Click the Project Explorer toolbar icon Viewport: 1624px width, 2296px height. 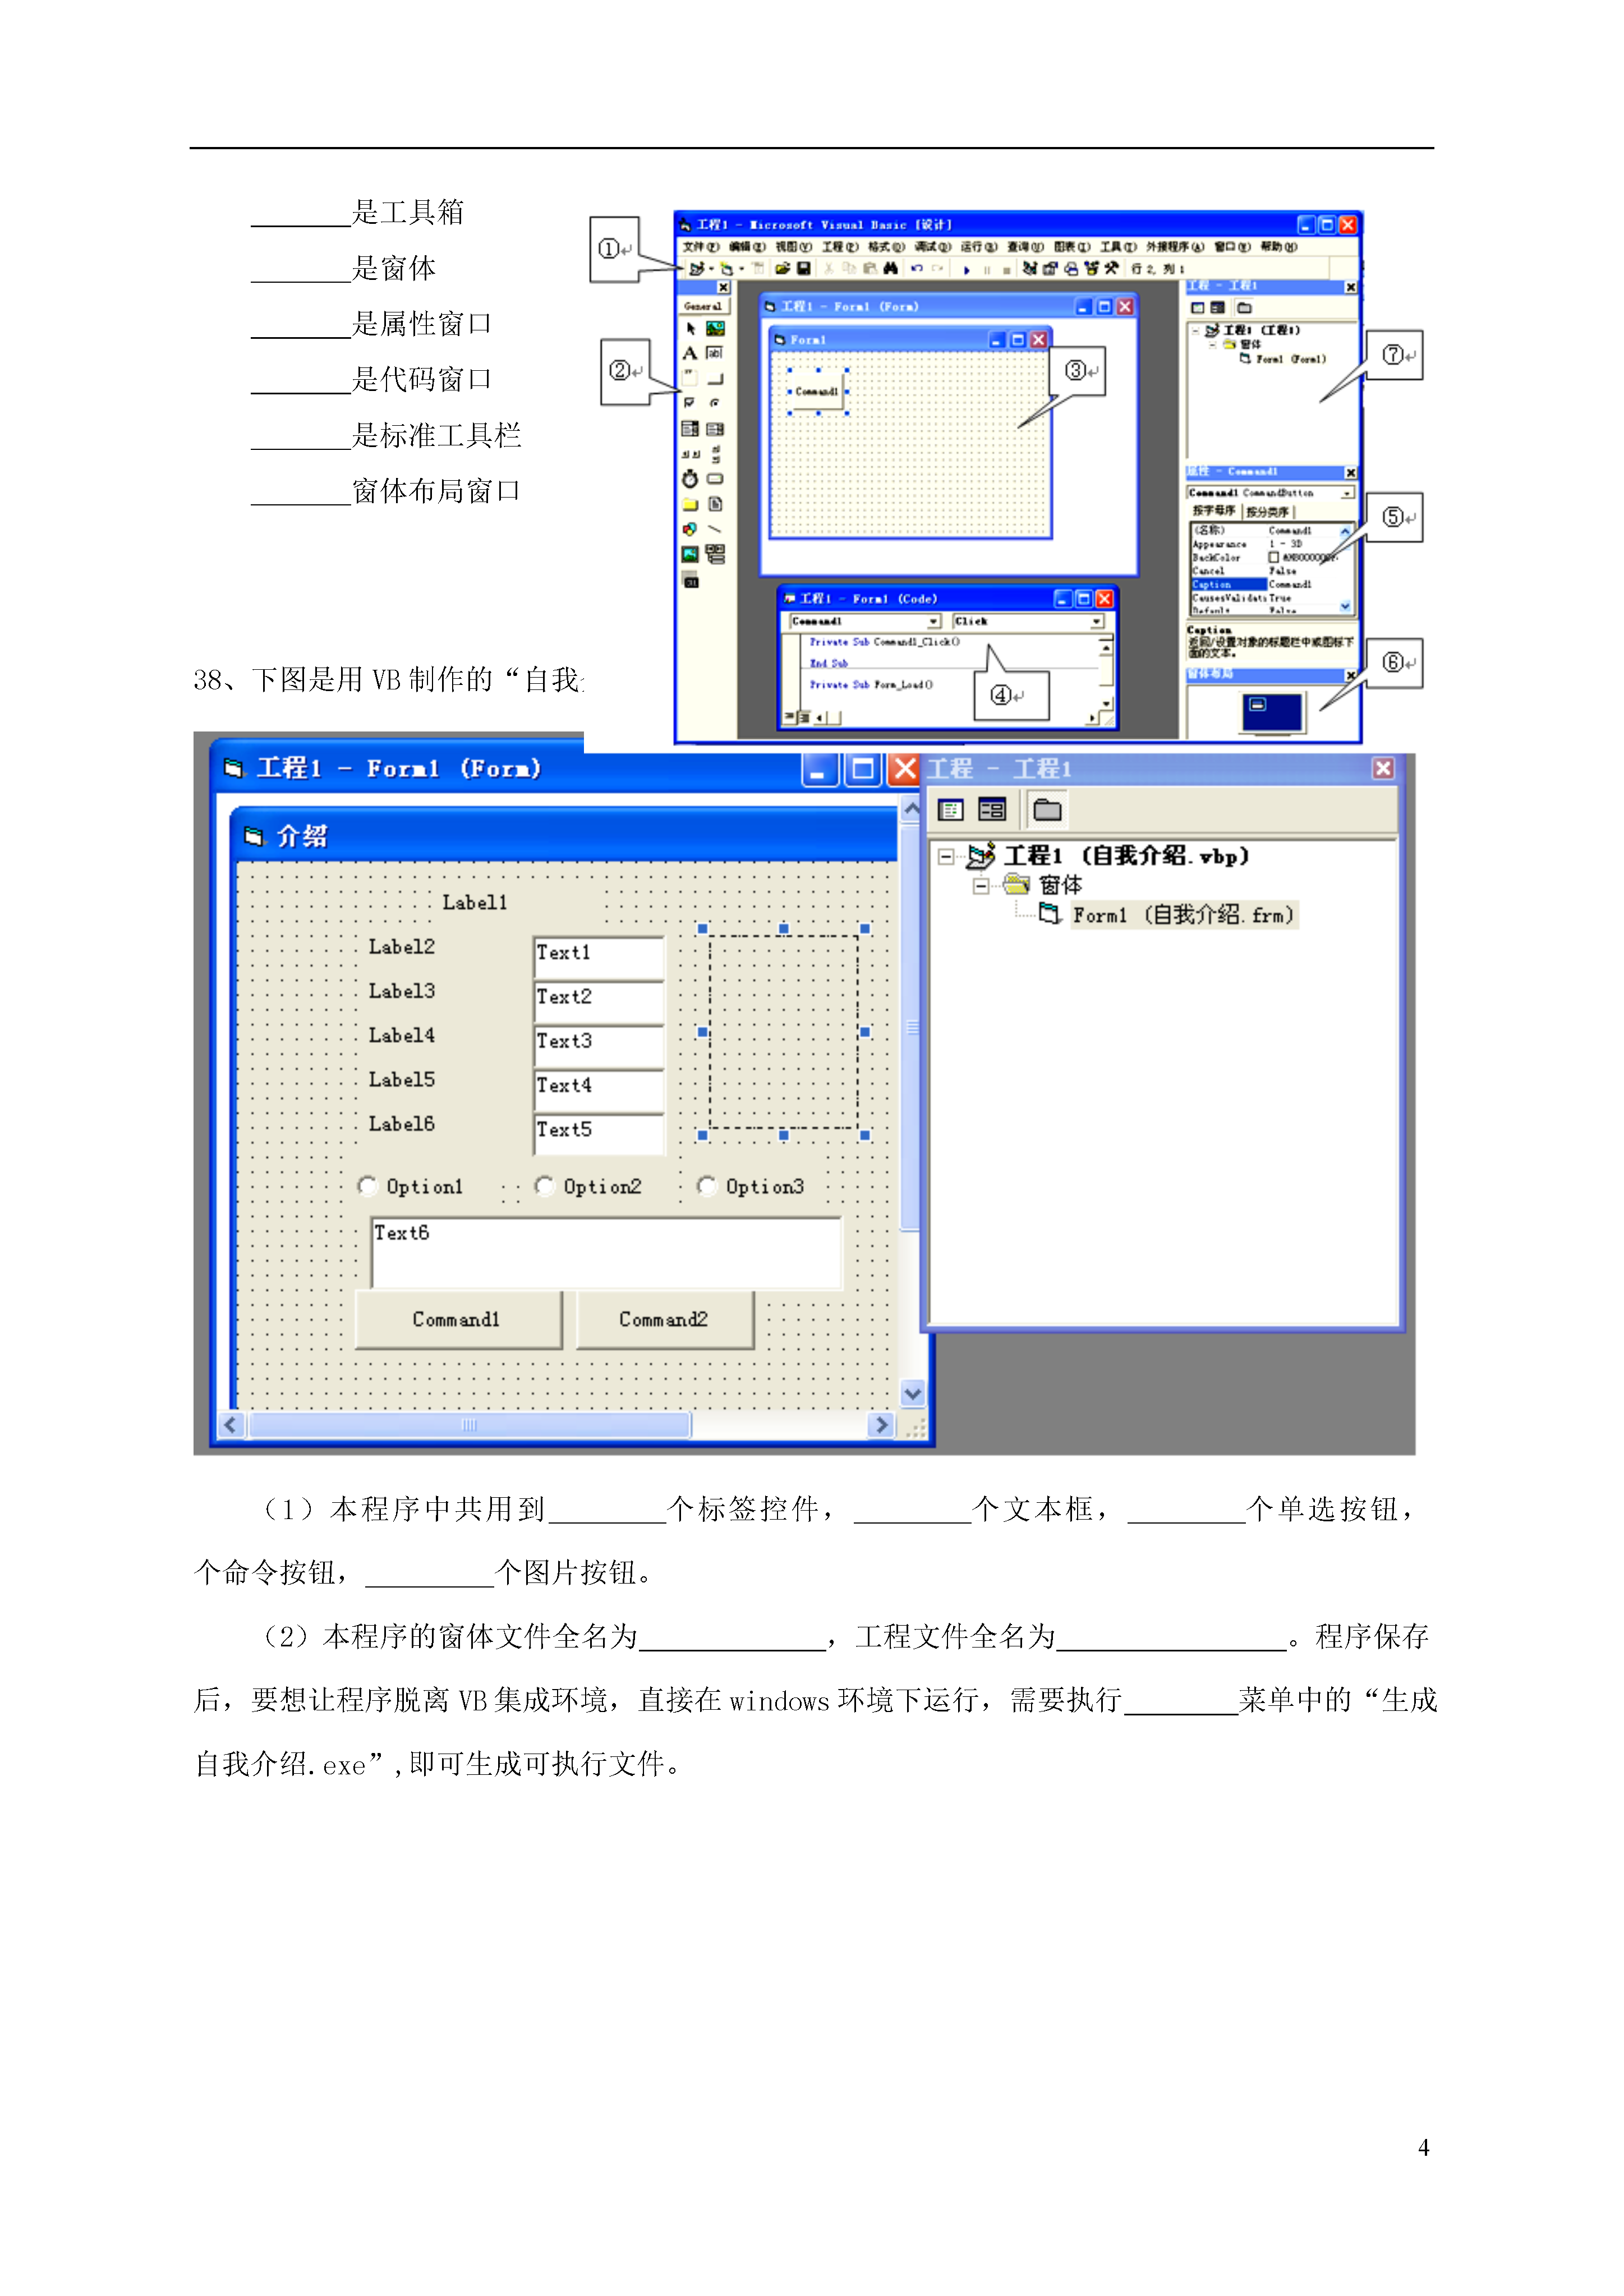pyautogui.click(x=1030, y=268)
